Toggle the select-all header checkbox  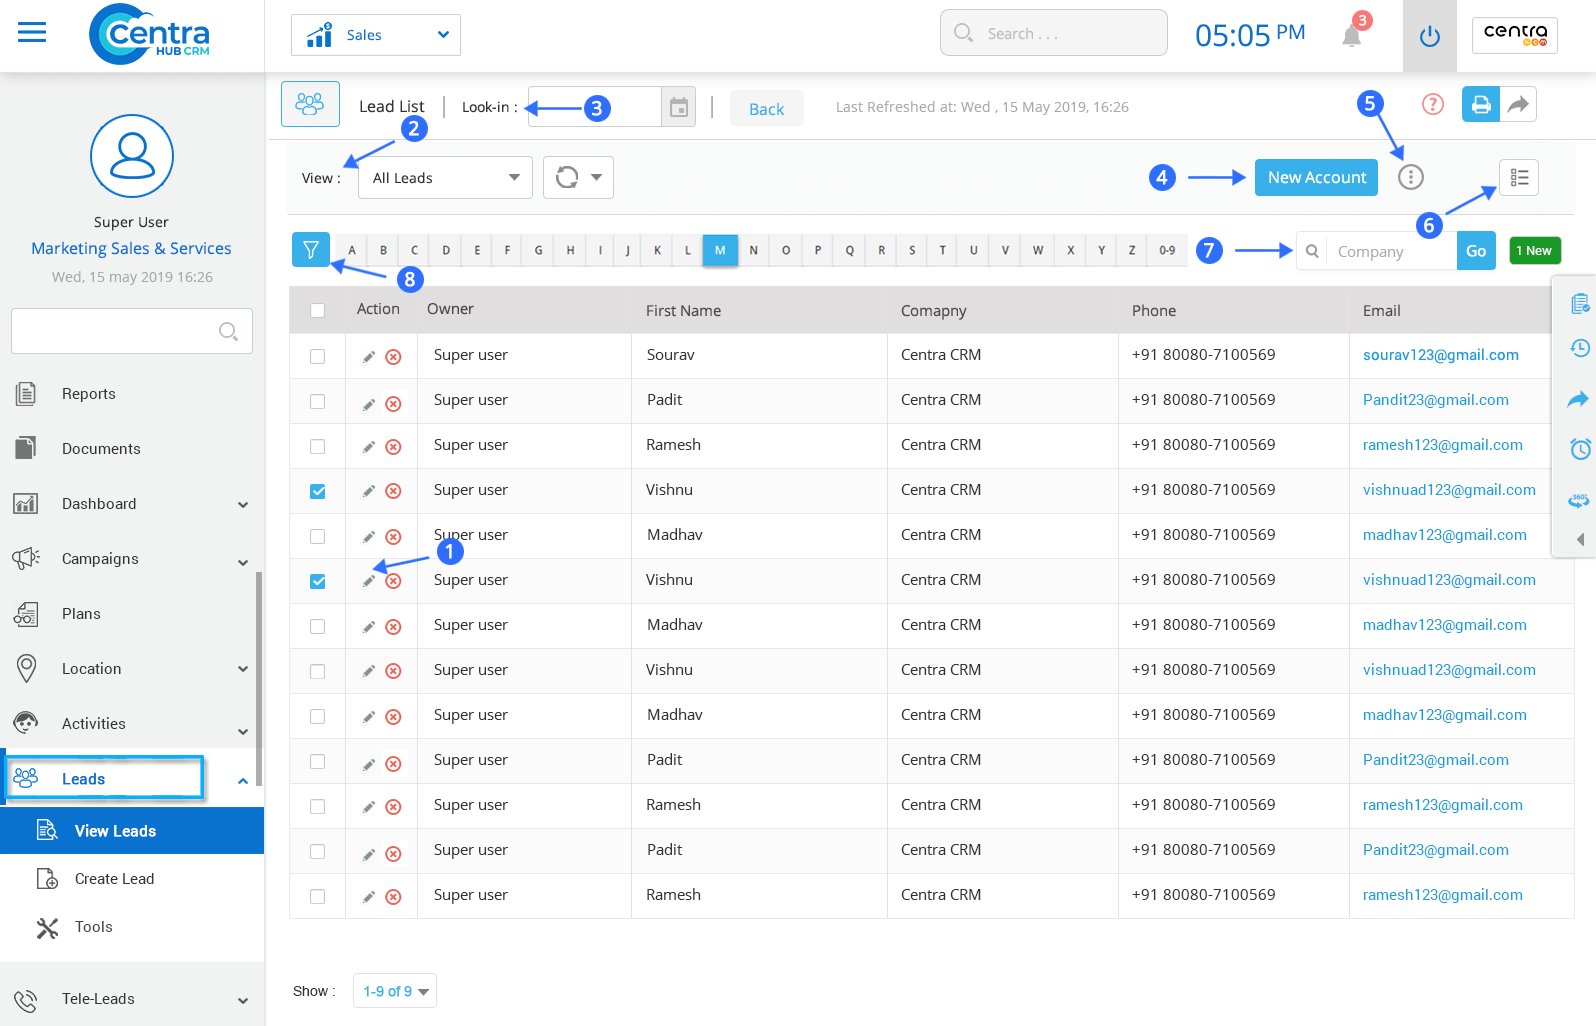tap(317, 311)
